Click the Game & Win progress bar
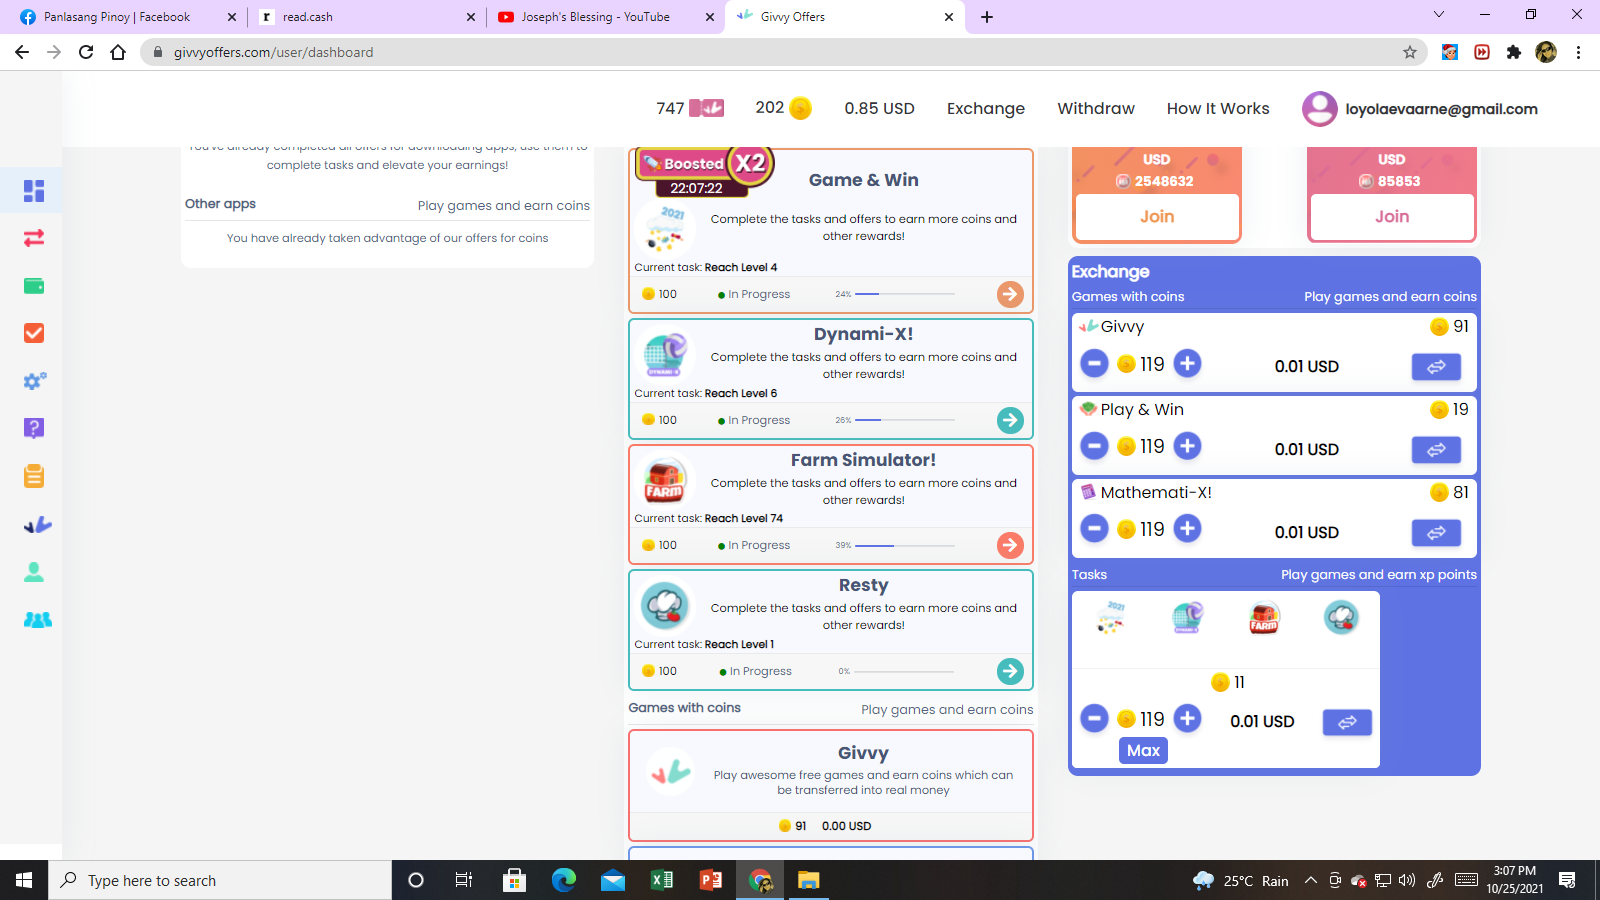1600x900 pixels. coord(905,294)
